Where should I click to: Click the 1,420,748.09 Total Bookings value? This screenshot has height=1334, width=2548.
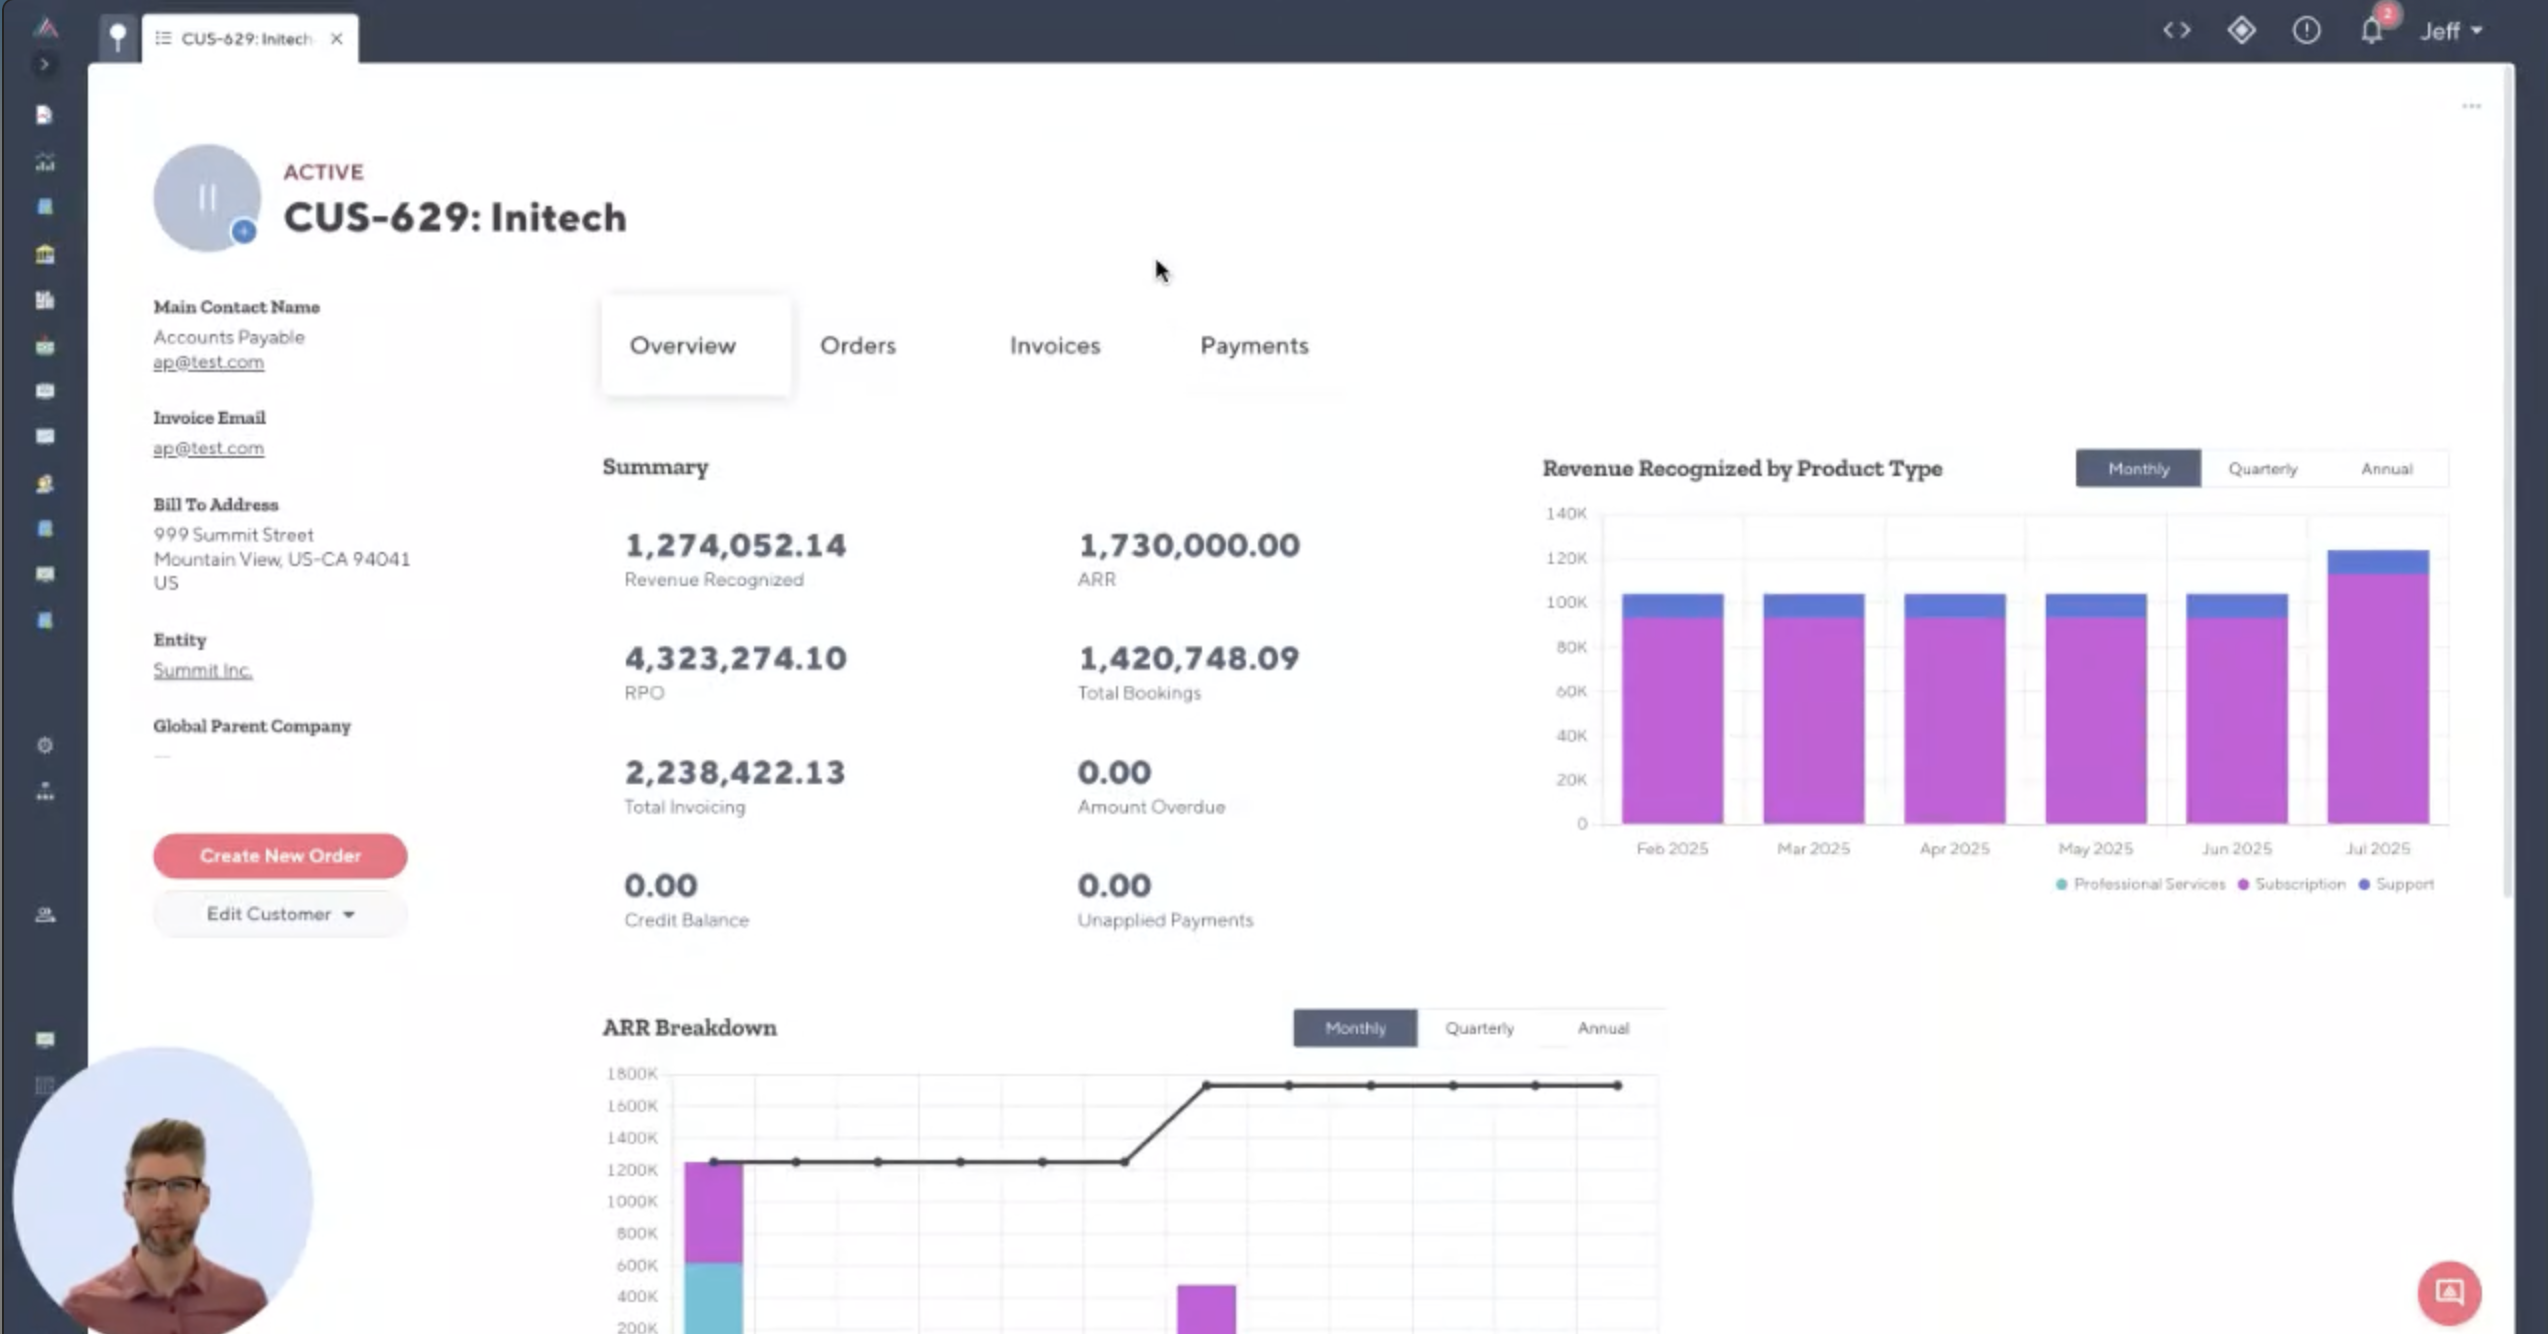(1189, 659)
